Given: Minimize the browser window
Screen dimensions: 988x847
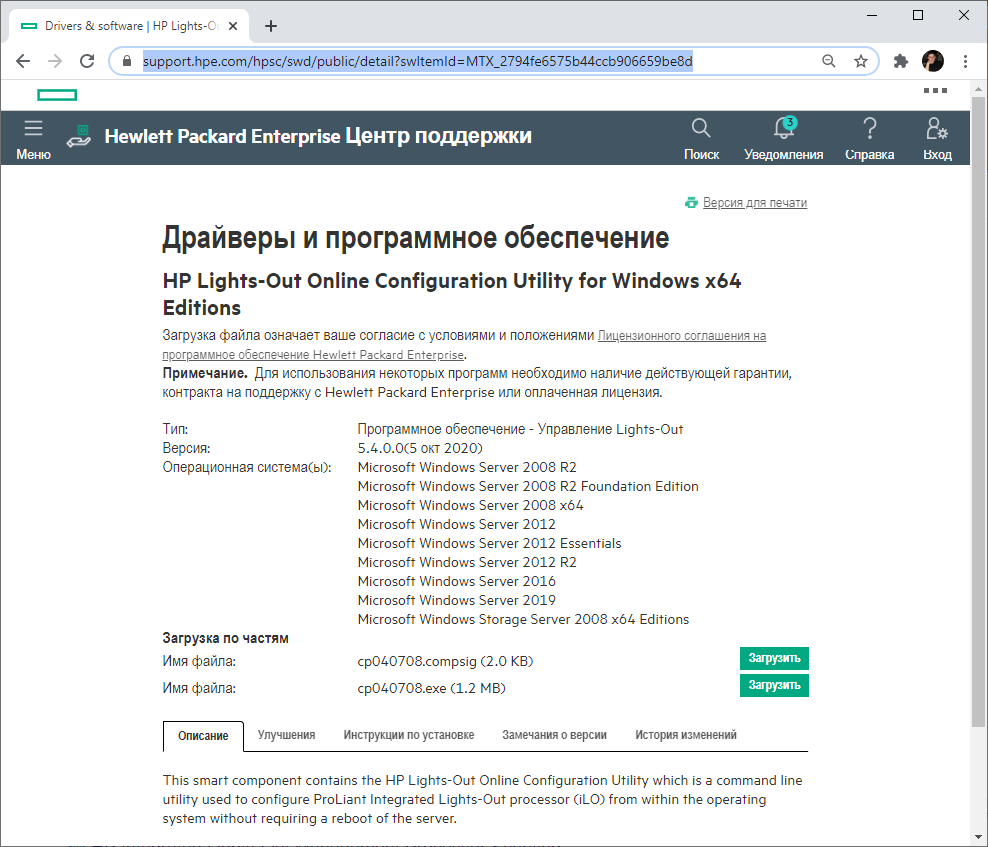Looking at the screenshot, I should pos(872,15).
